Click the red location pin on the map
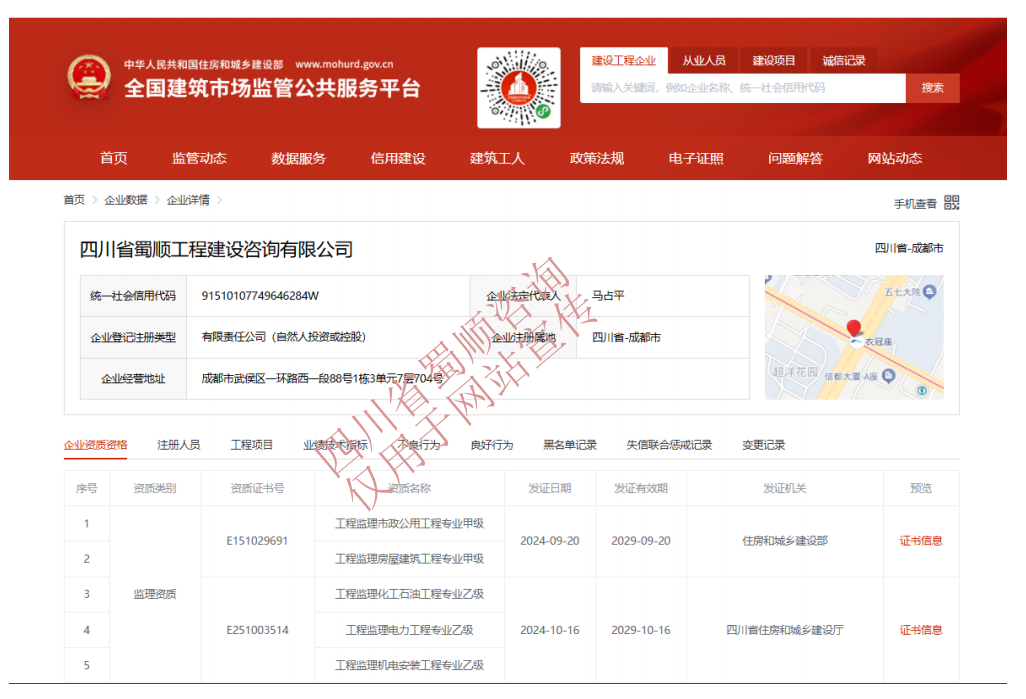 pos(854,329)
